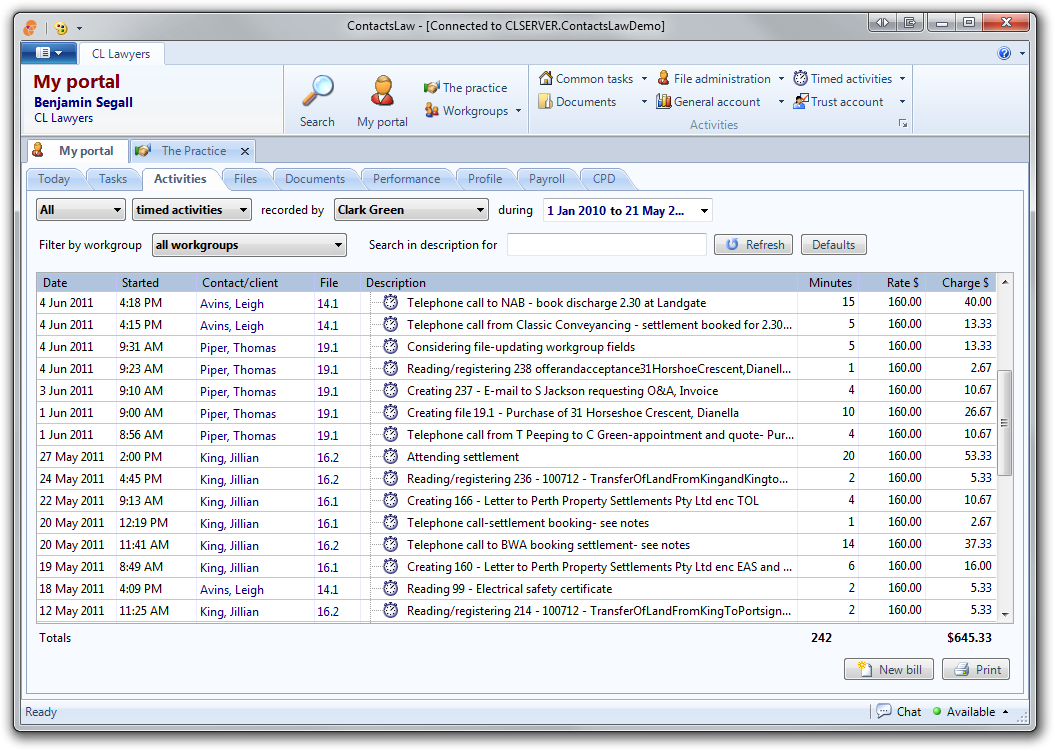Click the Timed activities clock icon
Image resolution: width=1055 pixels, height=751 pixels.
(800, 79)
